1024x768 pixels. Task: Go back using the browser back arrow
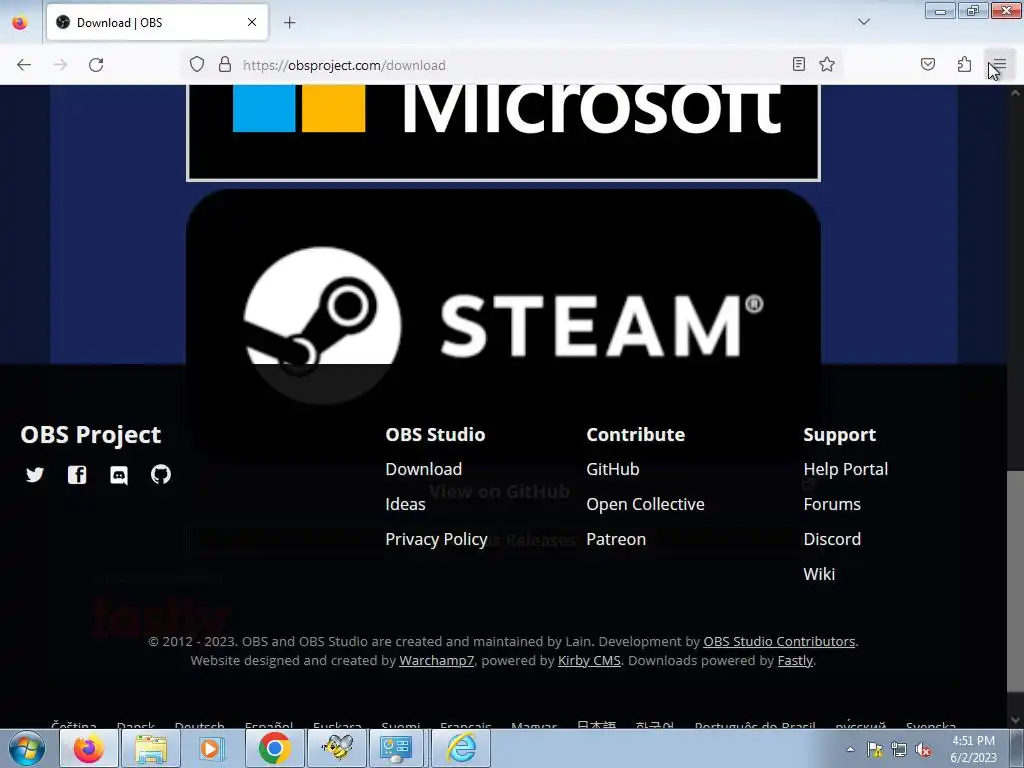pyautogui.click(x=24, y=65)
